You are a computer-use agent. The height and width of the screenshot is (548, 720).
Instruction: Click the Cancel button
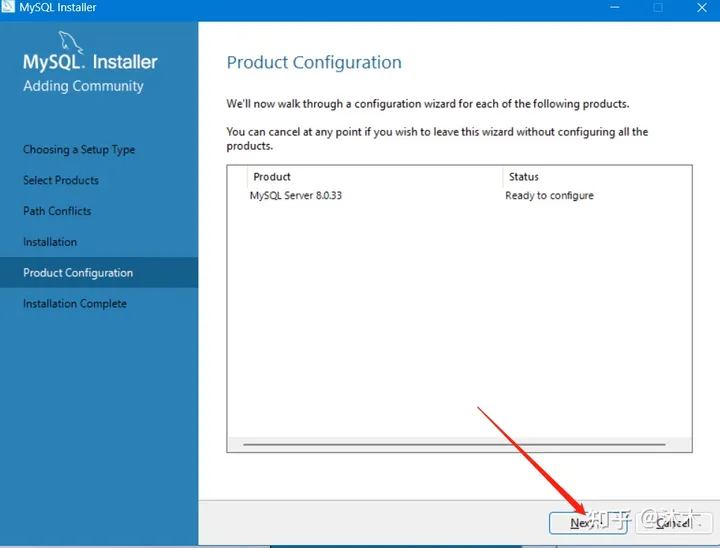(x=674, y=523)
